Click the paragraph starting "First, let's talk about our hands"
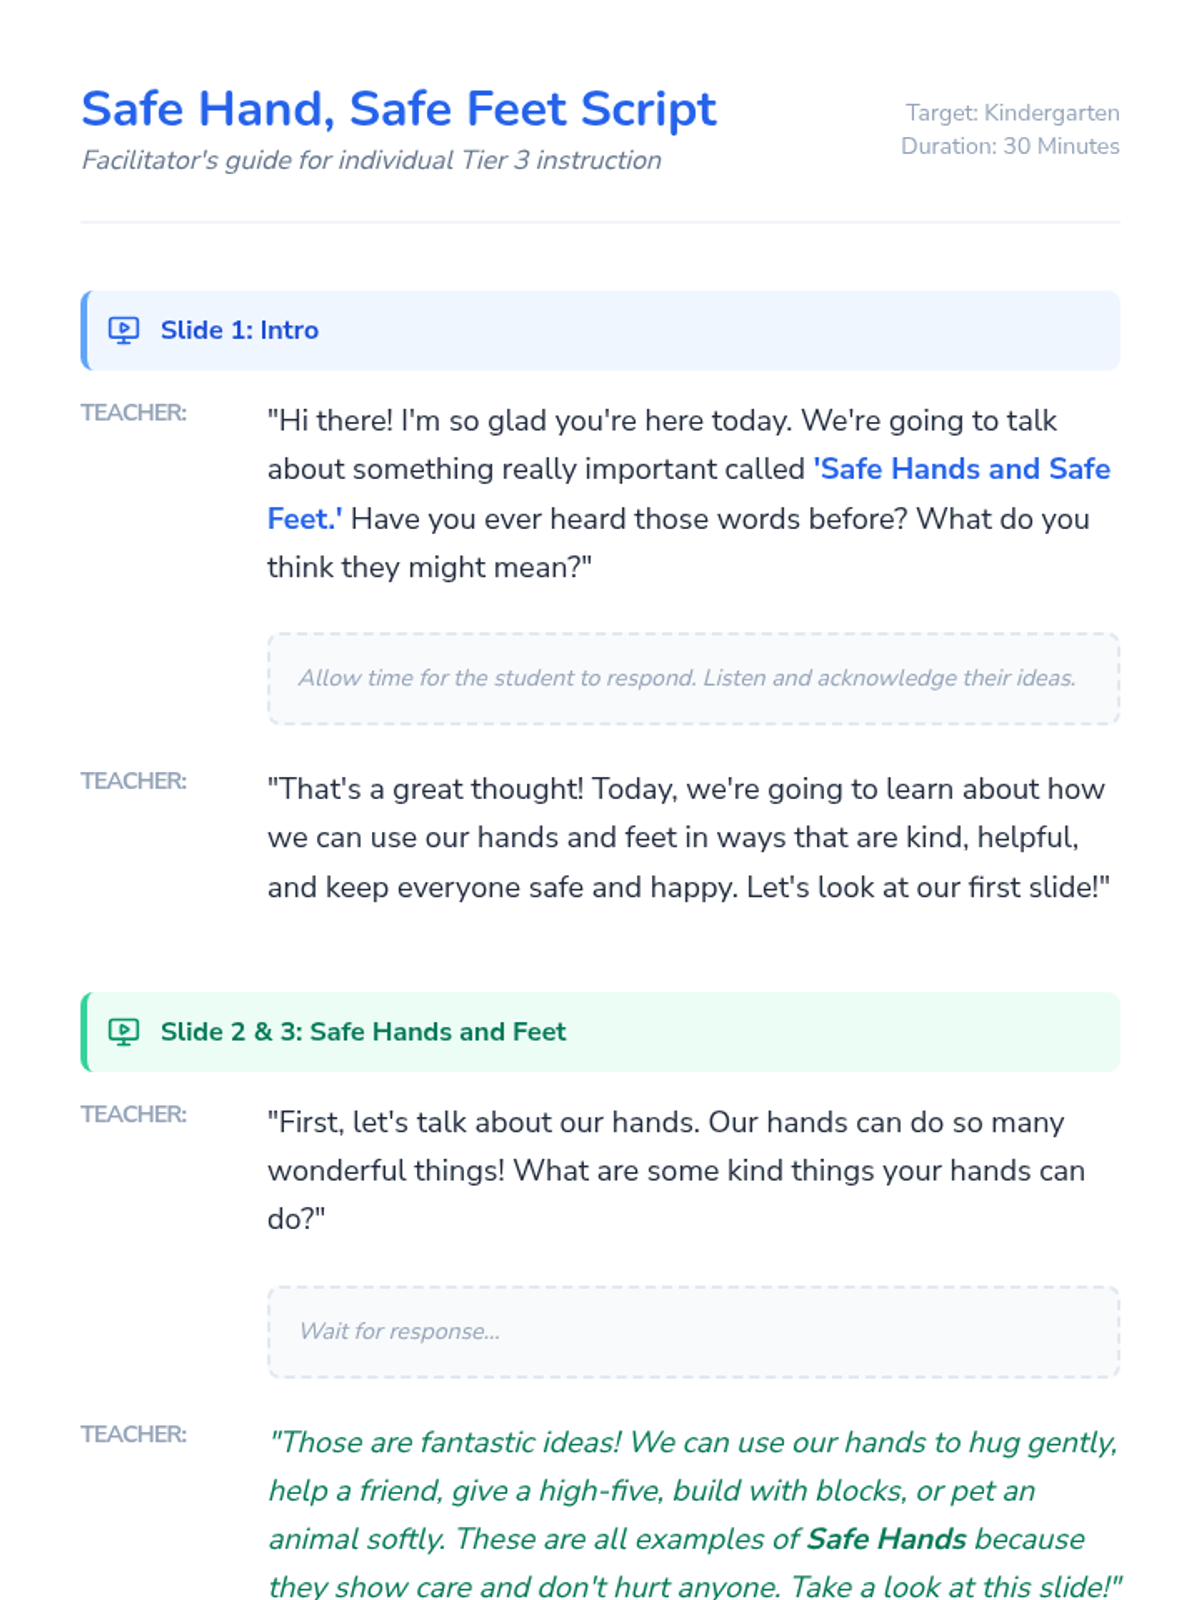The width and height of the screenshot is (1200, 1600). click(x=676, y=1170)
